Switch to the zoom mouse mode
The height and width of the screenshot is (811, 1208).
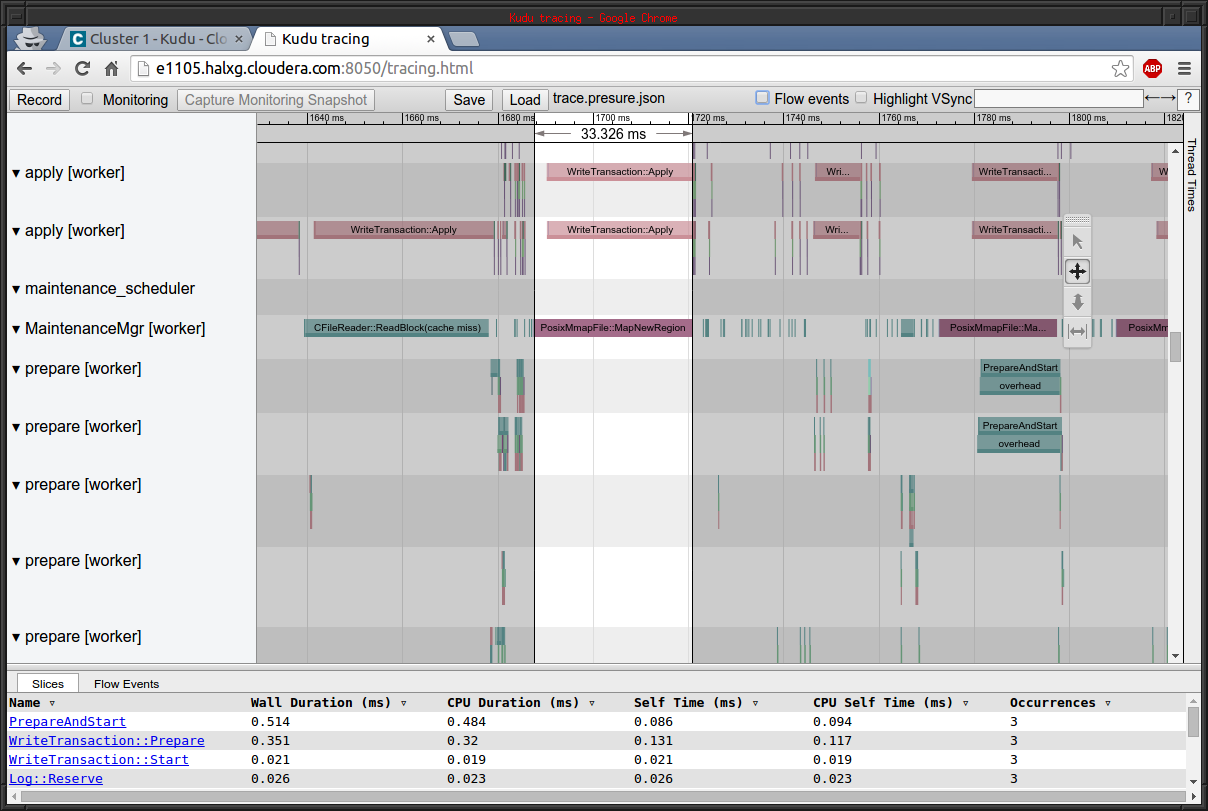click(x=1077, y=301)
